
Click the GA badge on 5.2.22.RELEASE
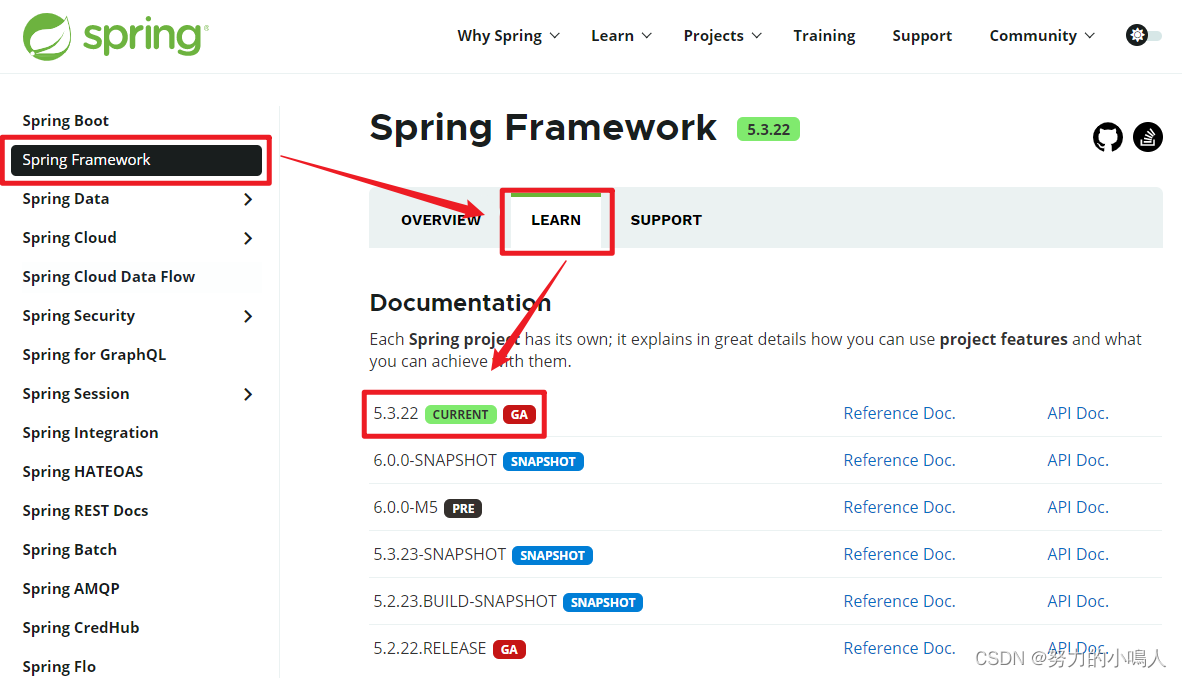pyautogui.click(x=510, y=649)
